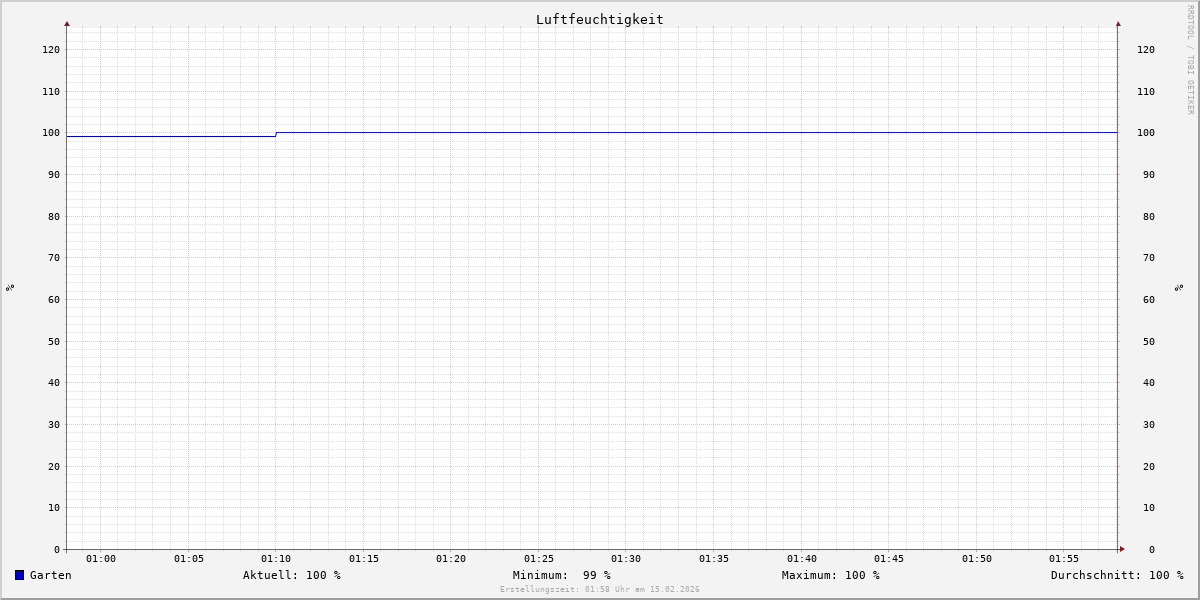Click the red arrow at x-axis end
The height and width of the screenshot is (600, 1200).
coord(1122,549)
